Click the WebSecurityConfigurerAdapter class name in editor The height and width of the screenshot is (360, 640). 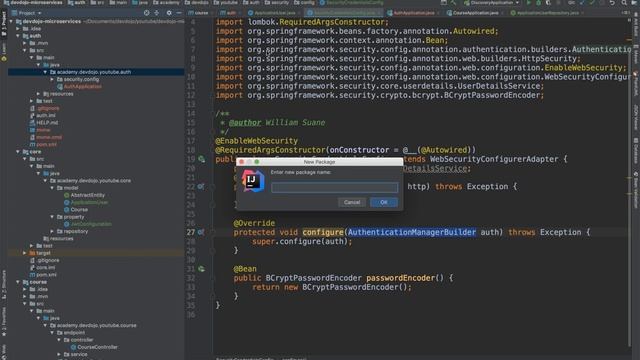point(494,159)
